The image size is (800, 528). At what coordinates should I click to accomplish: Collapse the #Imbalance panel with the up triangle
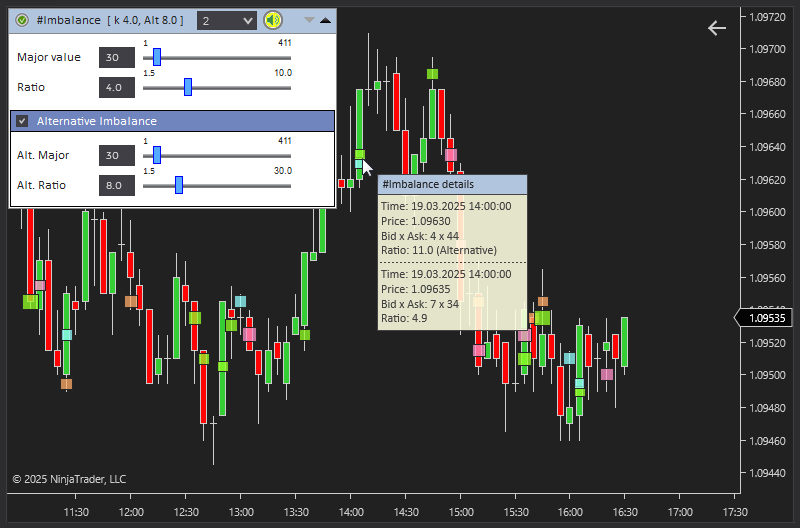pos(324,20)
